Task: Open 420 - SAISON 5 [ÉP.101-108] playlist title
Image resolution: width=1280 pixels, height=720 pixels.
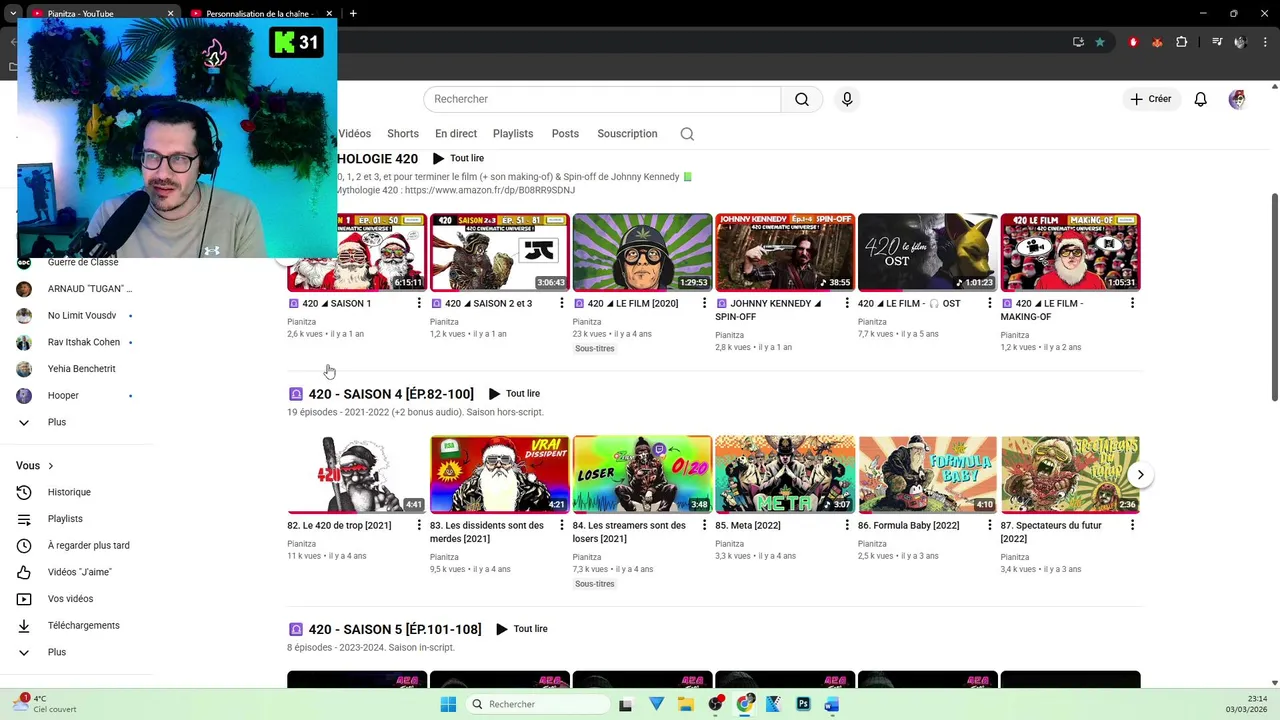Action: pyautogui.click(x=395, y=629)
